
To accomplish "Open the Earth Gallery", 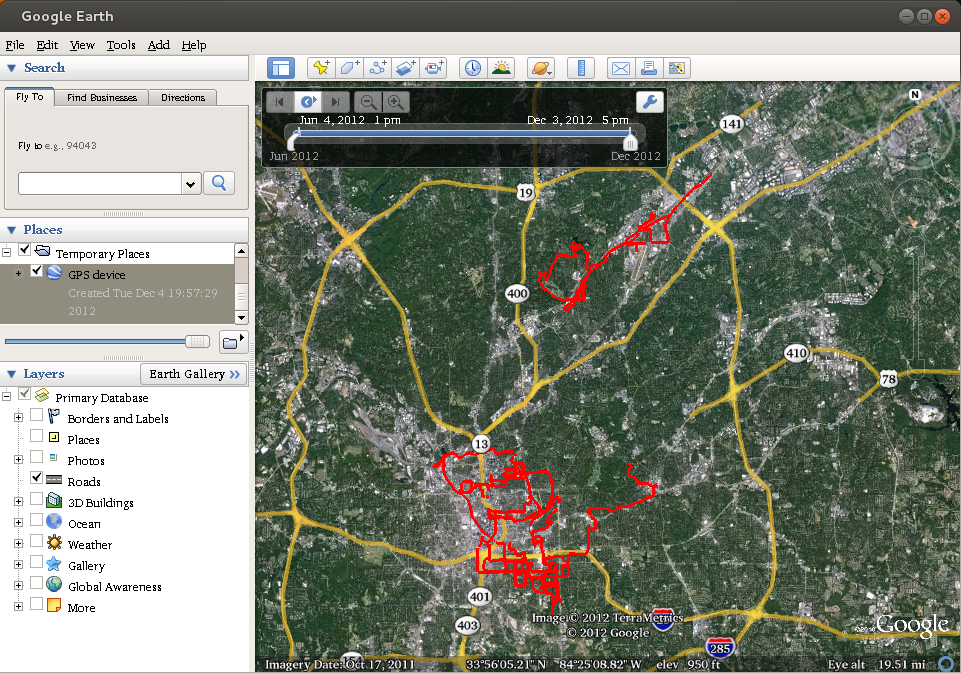I will point(193,373).
